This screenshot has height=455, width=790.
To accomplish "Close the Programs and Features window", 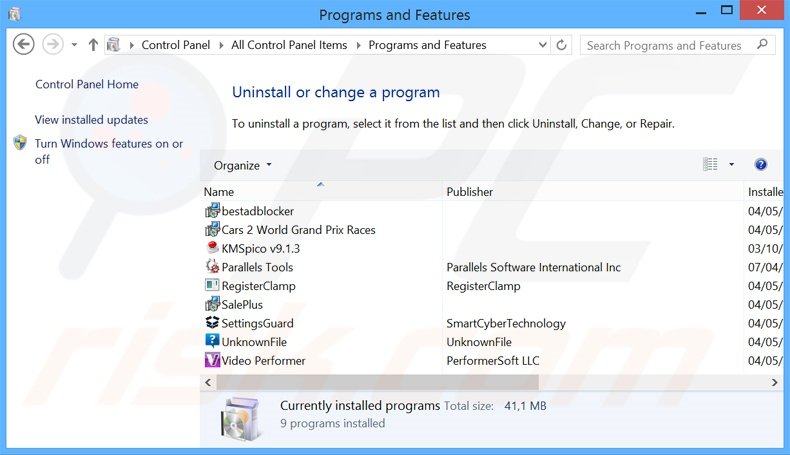I will tap(761, 10).
